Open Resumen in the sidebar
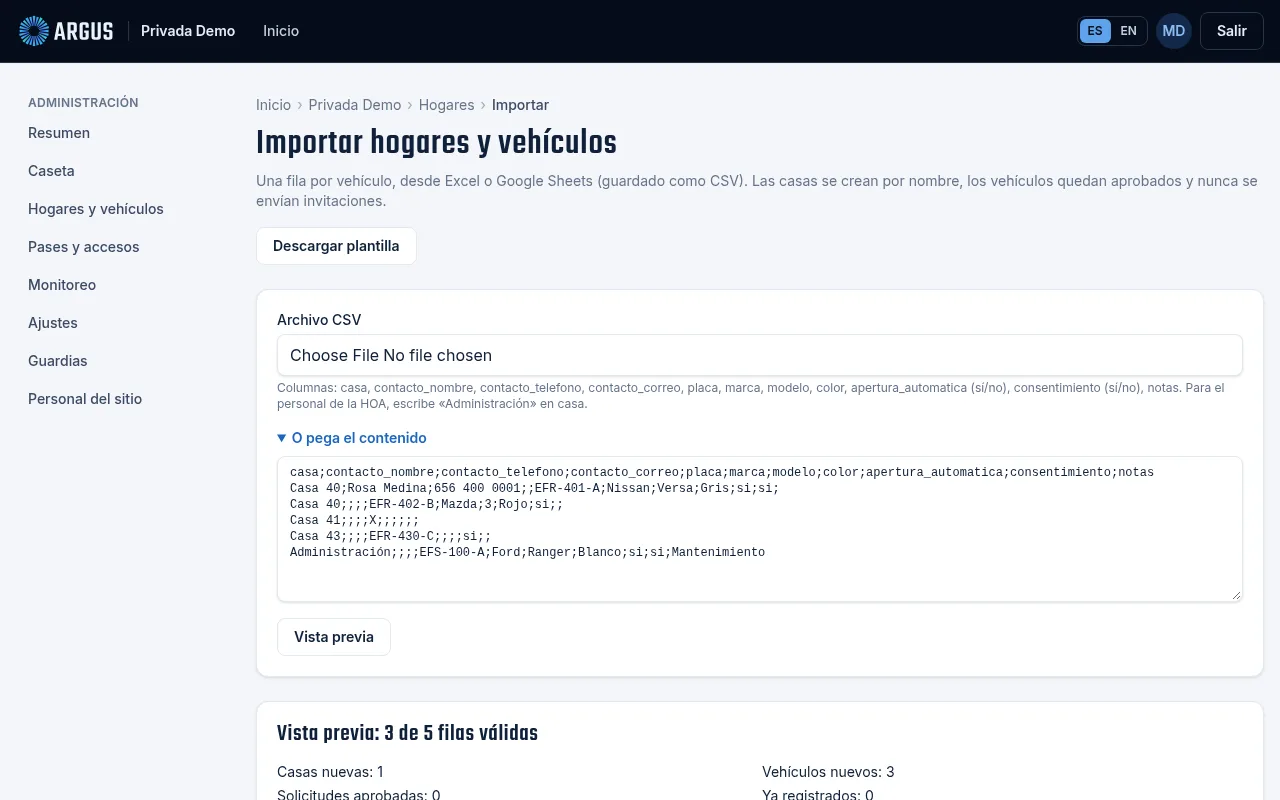Screen dimensions: 1280x800 pyautogui.click(x=59, y=133)
